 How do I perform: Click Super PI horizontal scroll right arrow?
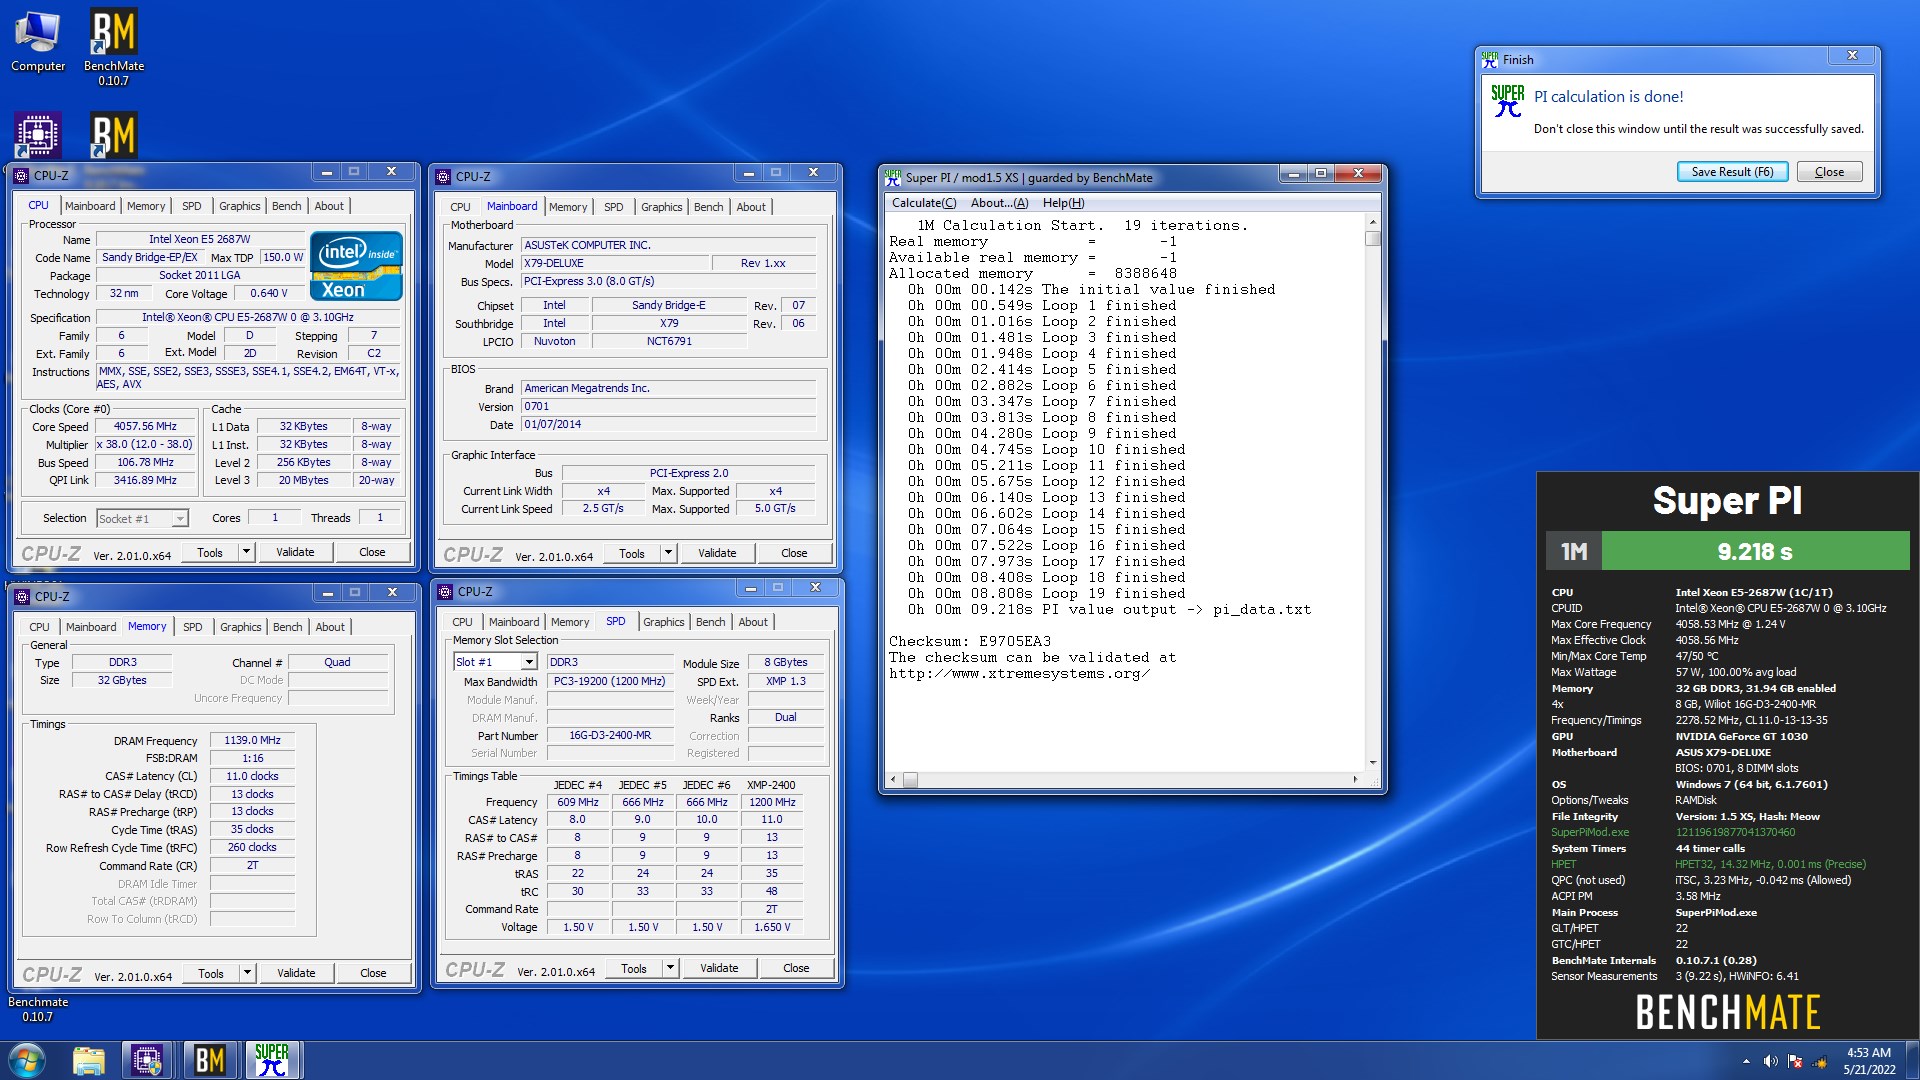click(x=1355, y=779)
